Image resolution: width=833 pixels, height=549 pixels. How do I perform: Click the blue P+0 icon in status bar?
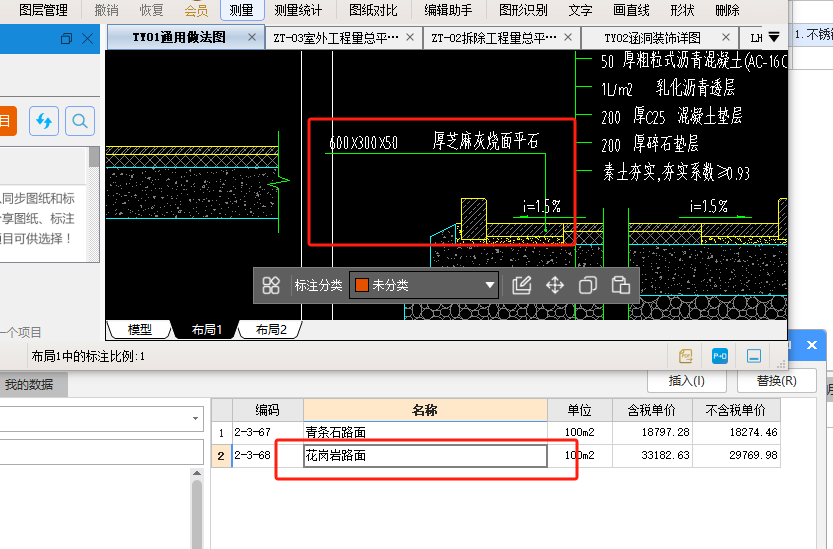(720, 356)
